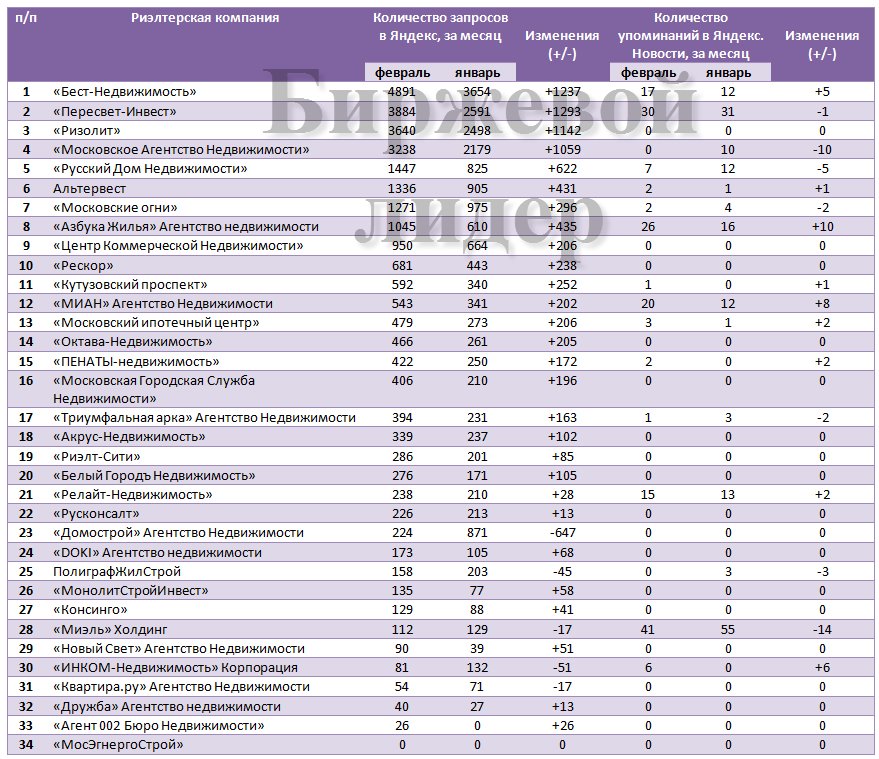Select the 132 January value for ИНКОМ
The image size is (879, 759).
pos(477,668)
